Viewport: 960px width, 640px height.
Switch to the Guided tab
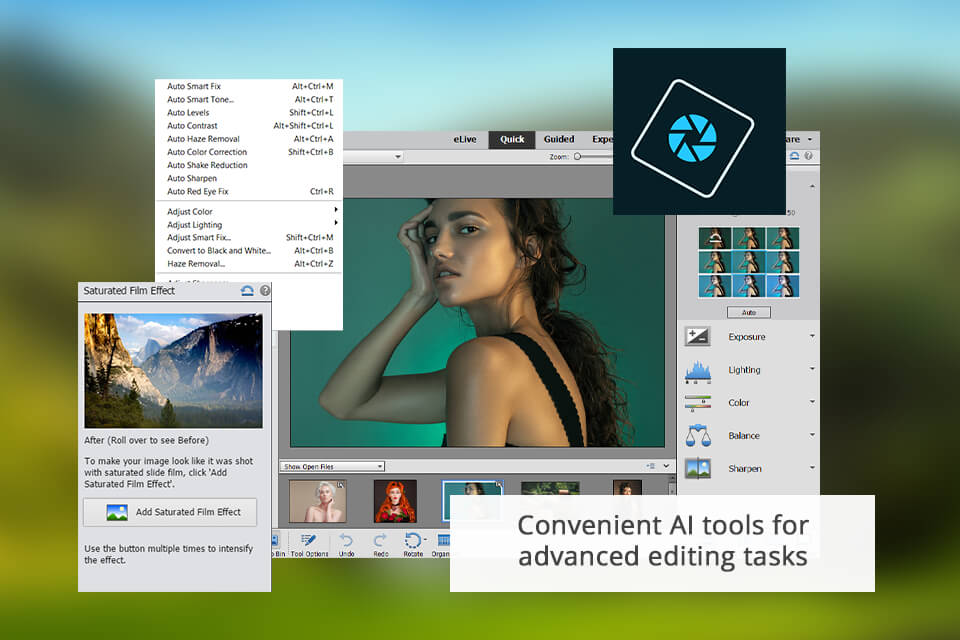(x=559, y=140)
